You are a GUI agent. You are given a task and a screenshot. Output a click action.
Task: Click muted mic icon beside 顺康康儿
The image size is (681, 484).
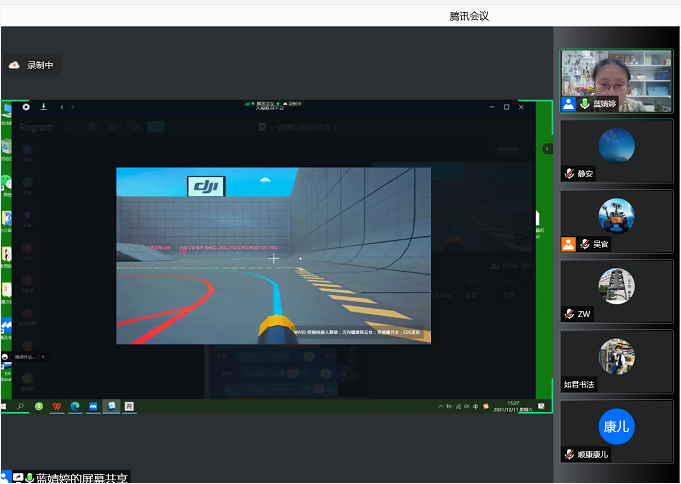coord(569,455)
